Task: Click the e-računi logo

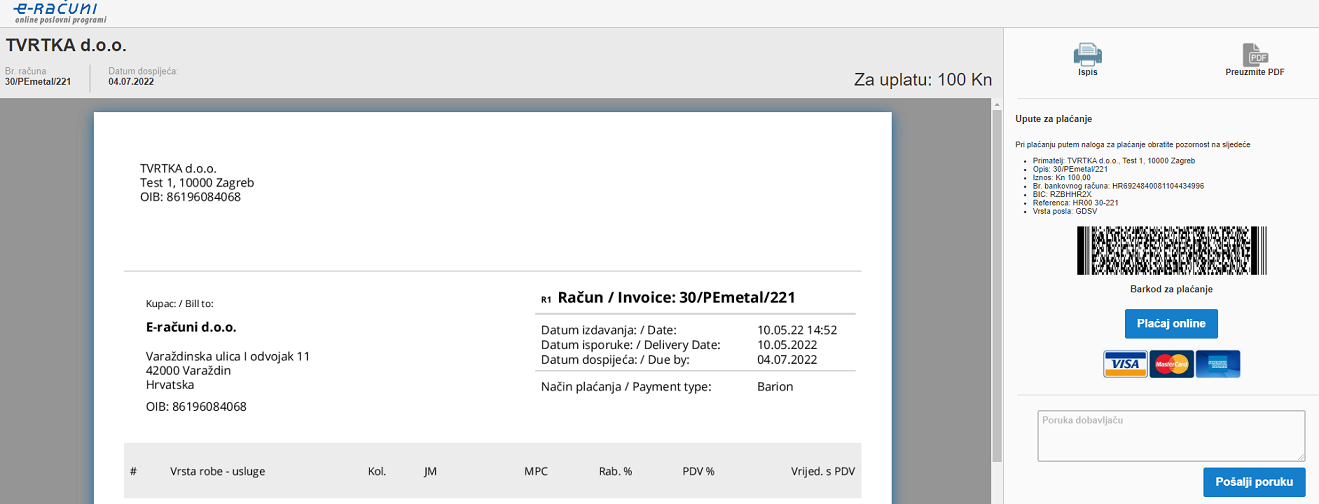Action: point(59,13)
